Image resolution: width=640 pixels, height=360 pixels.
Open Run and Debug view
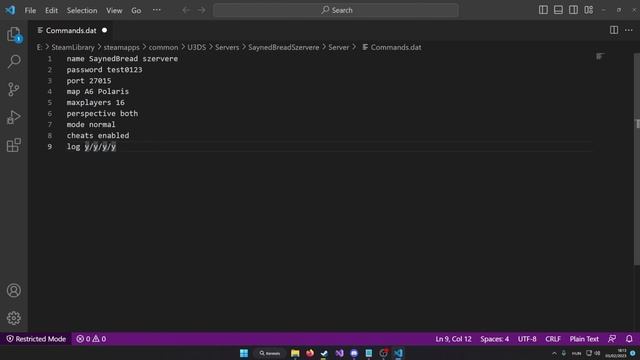click(x=14, y=117)
